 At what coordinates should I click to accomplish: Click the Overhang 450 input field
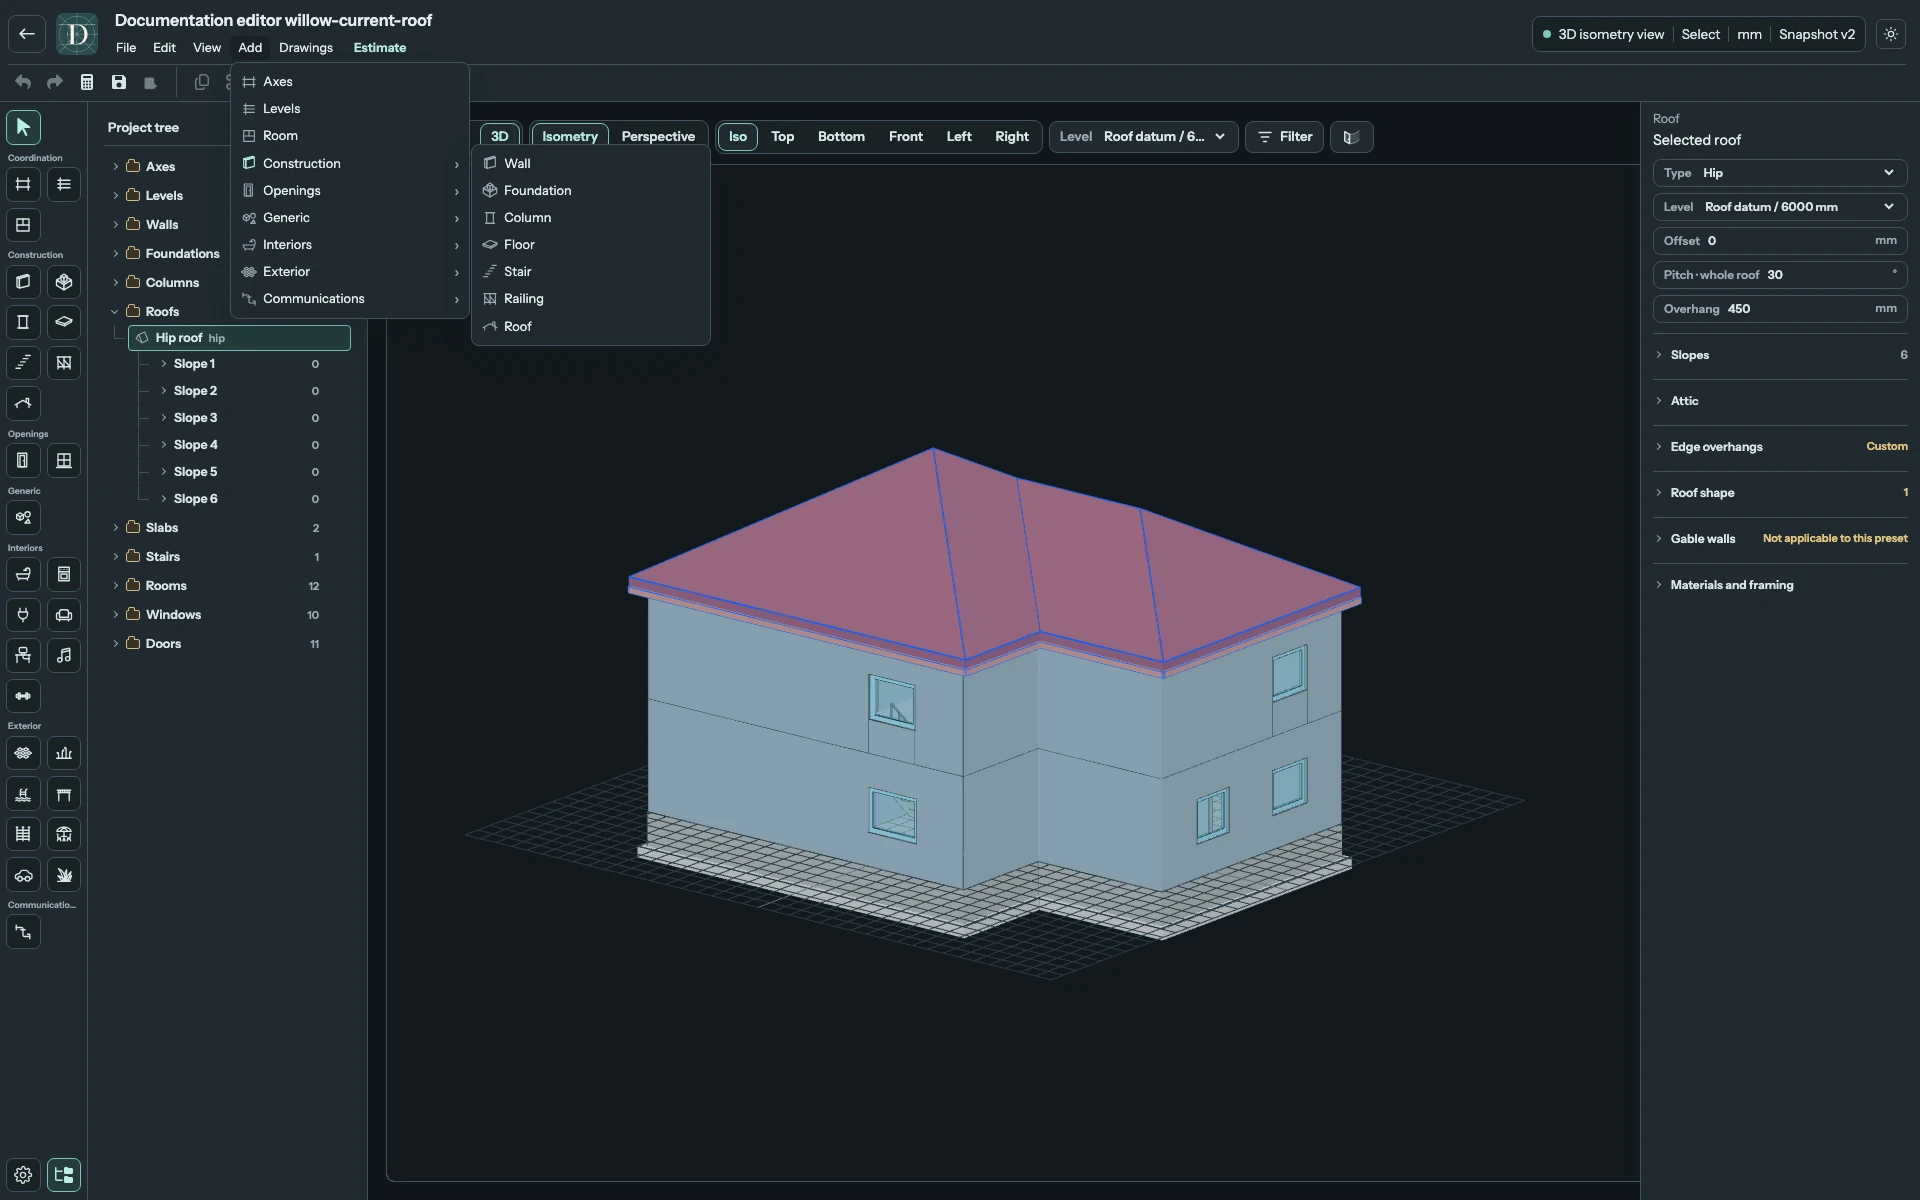(x=1779, y=309)
